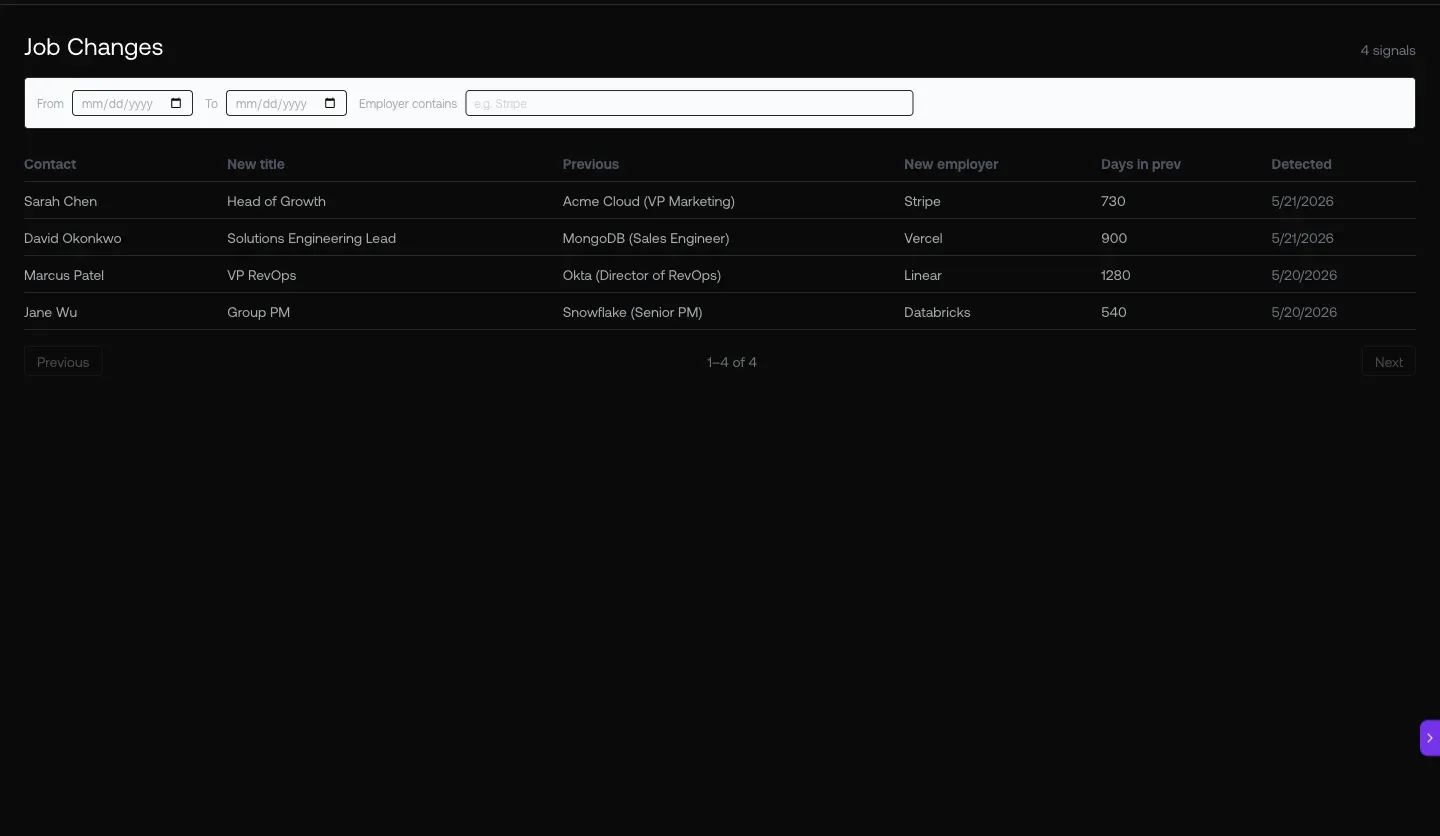The image size is (1440, 836).
Task: Click the From date input field
Action: [132, 103]
